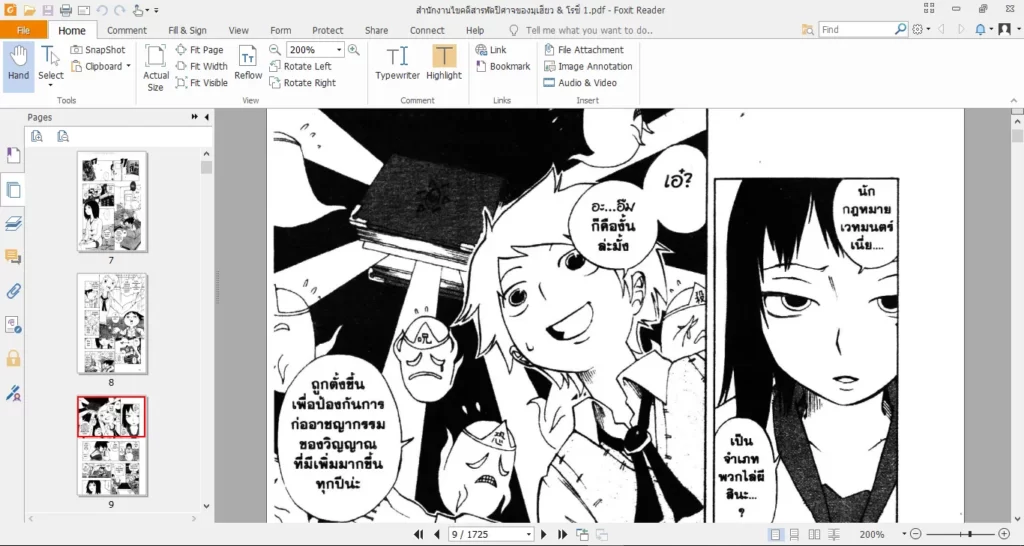
Task: Click File Attachment
Action: pos(583,50)
